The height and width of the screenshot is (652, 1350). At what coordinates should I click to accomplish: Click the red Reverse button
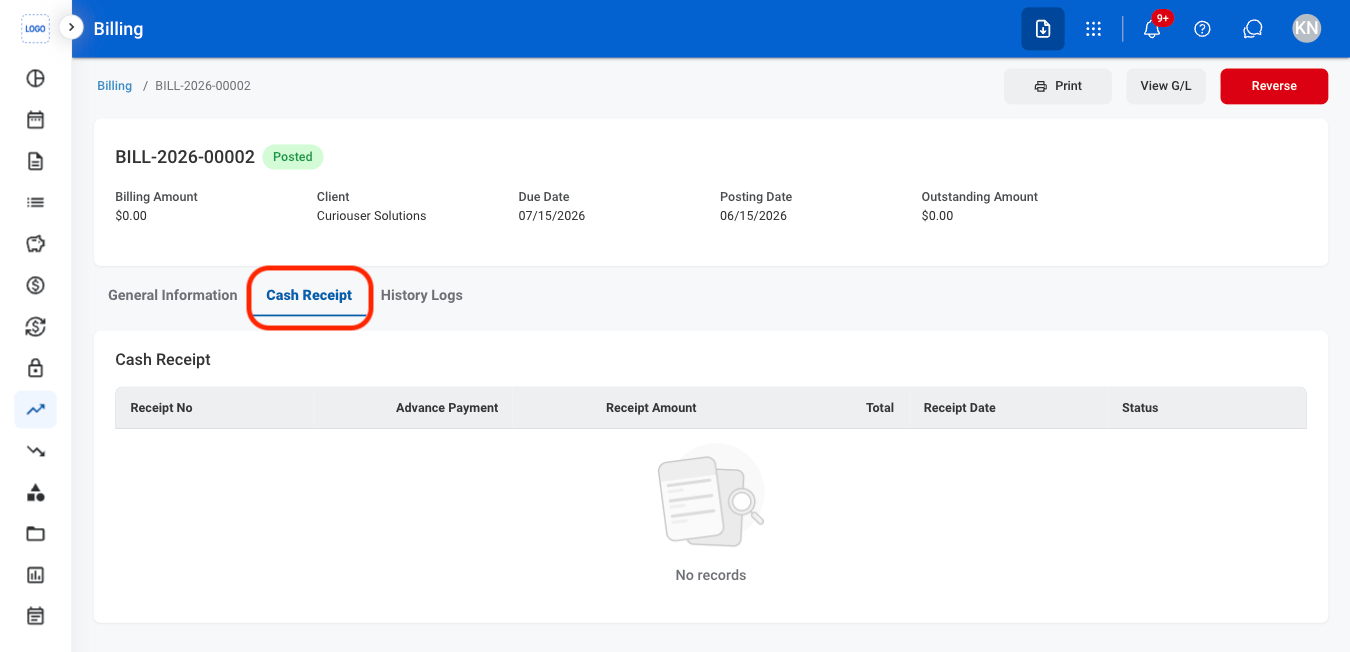click(1274, 86)
